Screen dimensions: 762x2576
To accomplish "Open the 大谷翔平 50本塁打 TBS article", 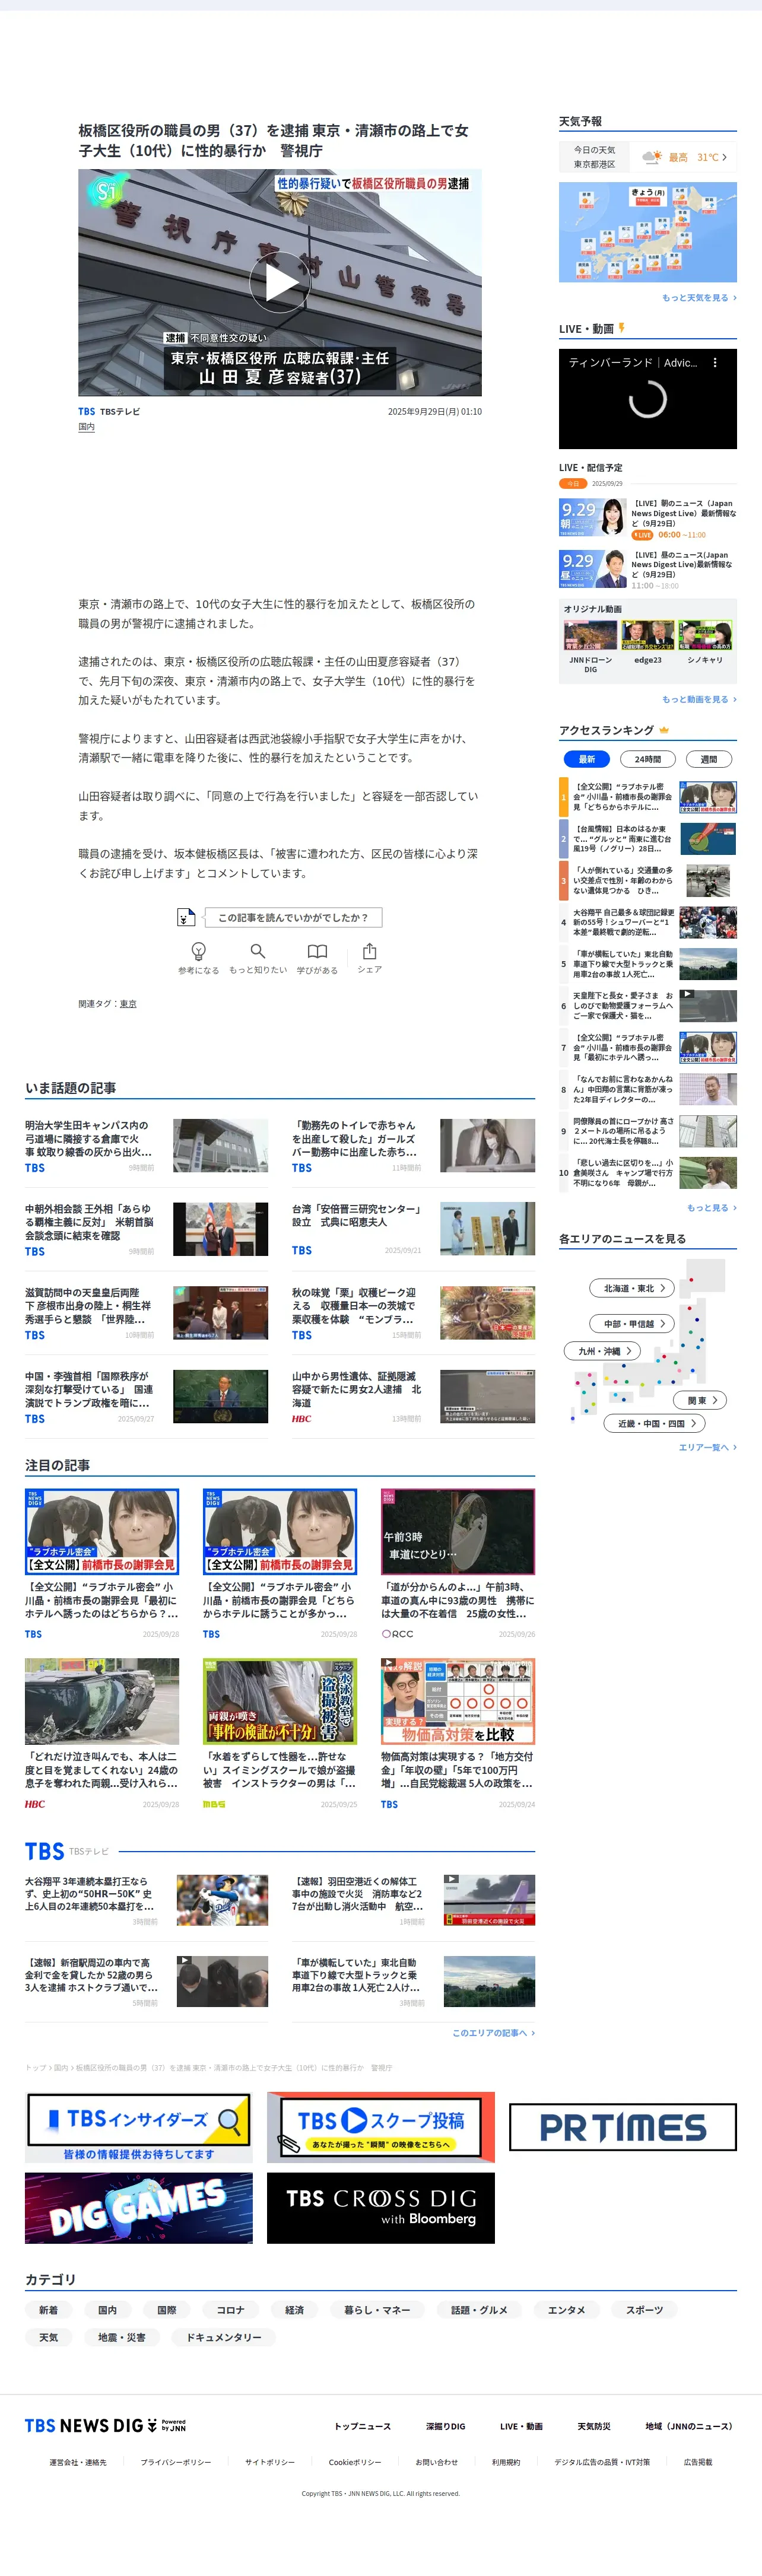I will [x=146, y=1901].
